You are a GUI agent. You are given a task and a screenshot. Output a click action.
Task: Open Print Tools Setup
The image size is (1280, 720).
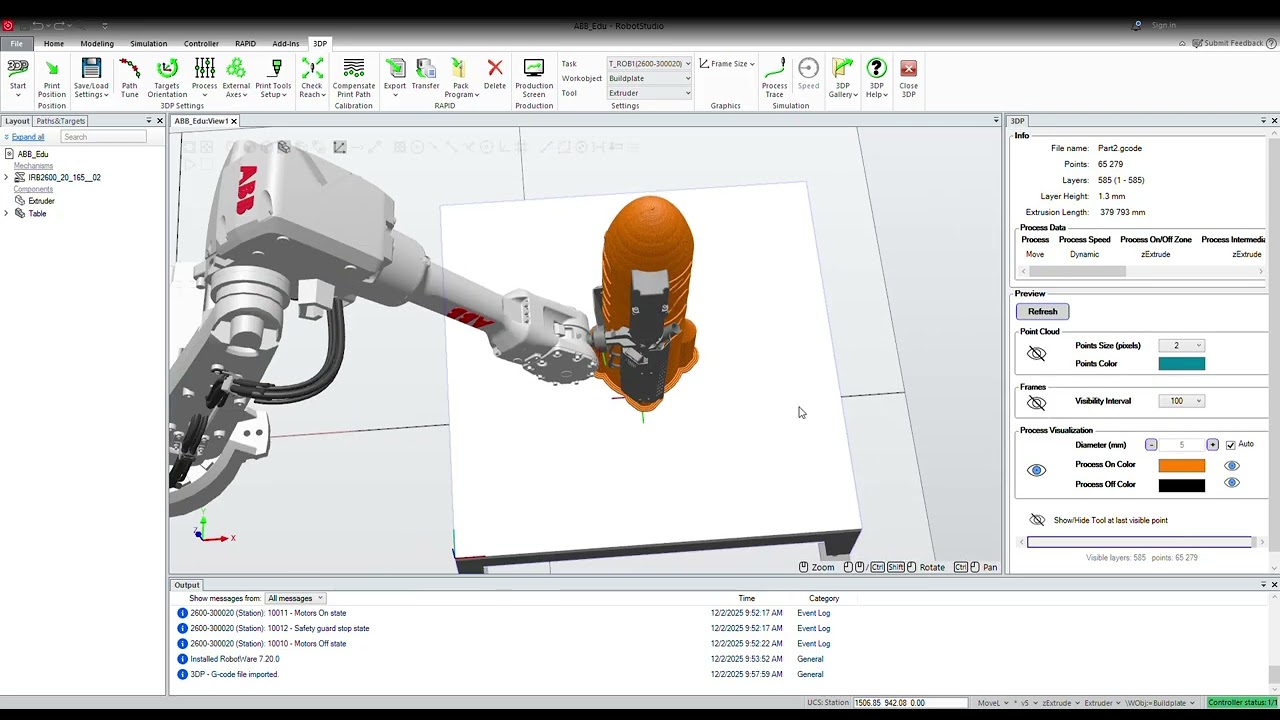click(x=273, y=78)
